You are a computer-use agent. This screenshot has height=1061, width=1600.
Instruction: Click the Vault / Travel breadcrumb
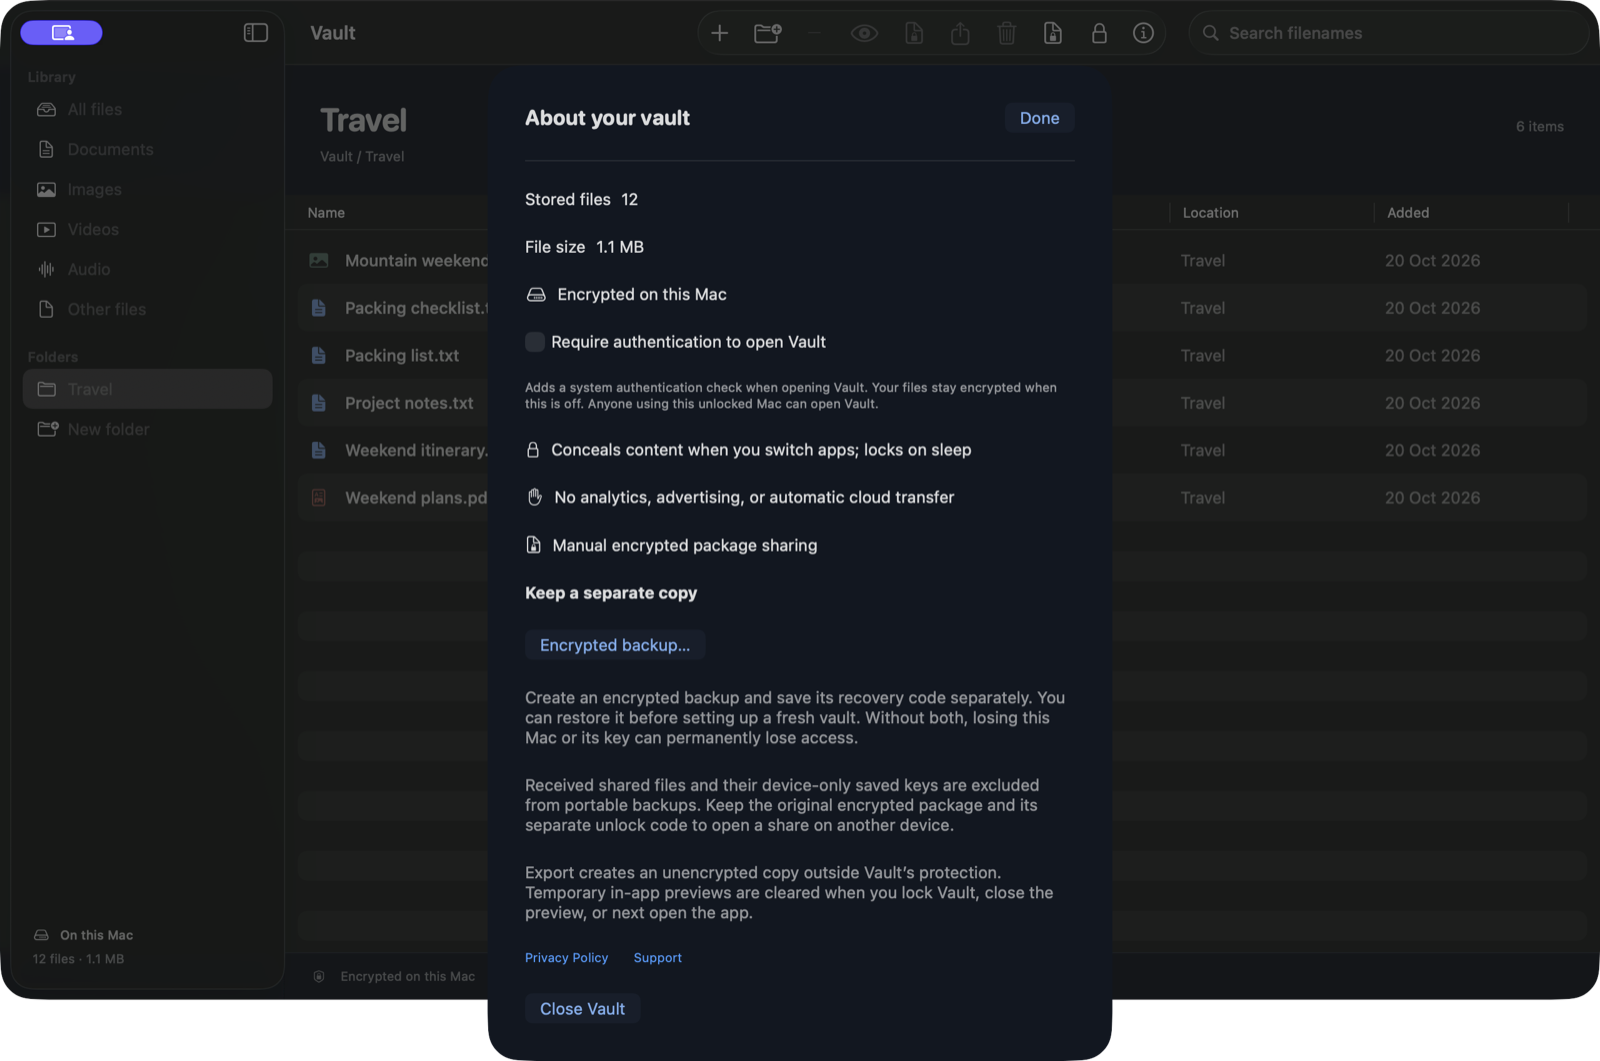pyautogui.click(x=362, y=157)
